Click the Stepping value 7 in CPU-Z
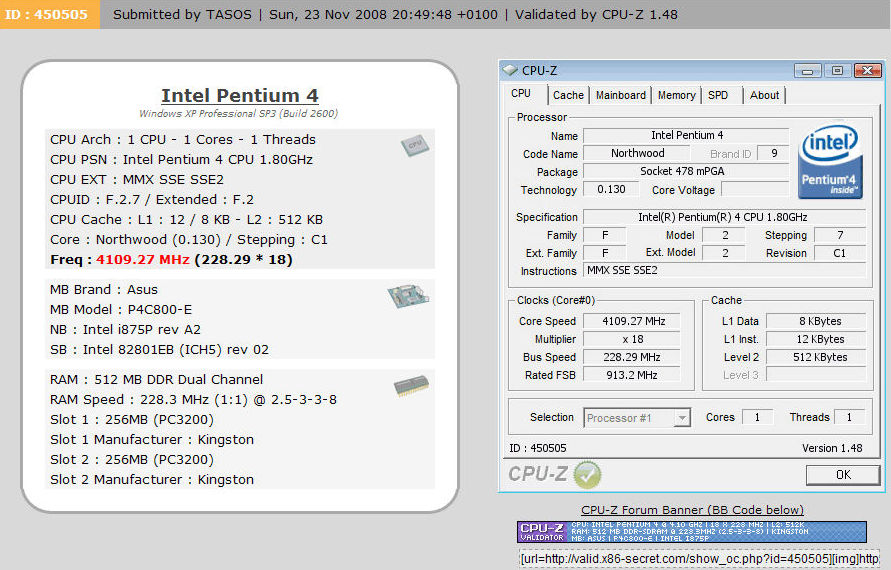This screenshot has height=570, width=891. point(840,235)
